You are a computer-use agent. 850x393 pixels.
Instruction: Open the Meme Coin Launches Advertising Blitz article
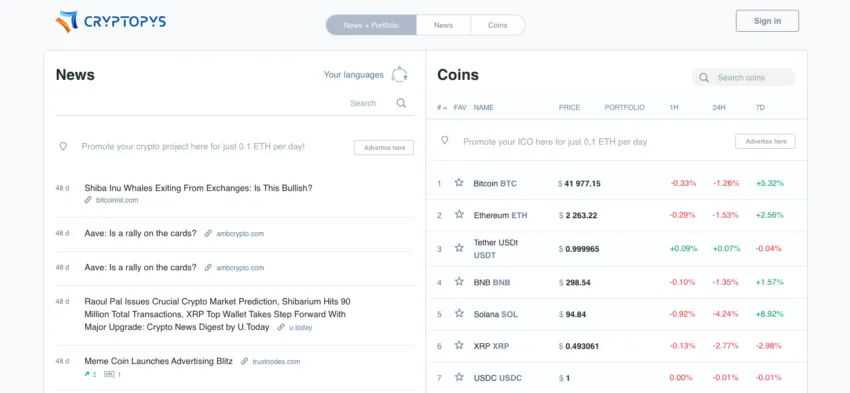[158, 361]
